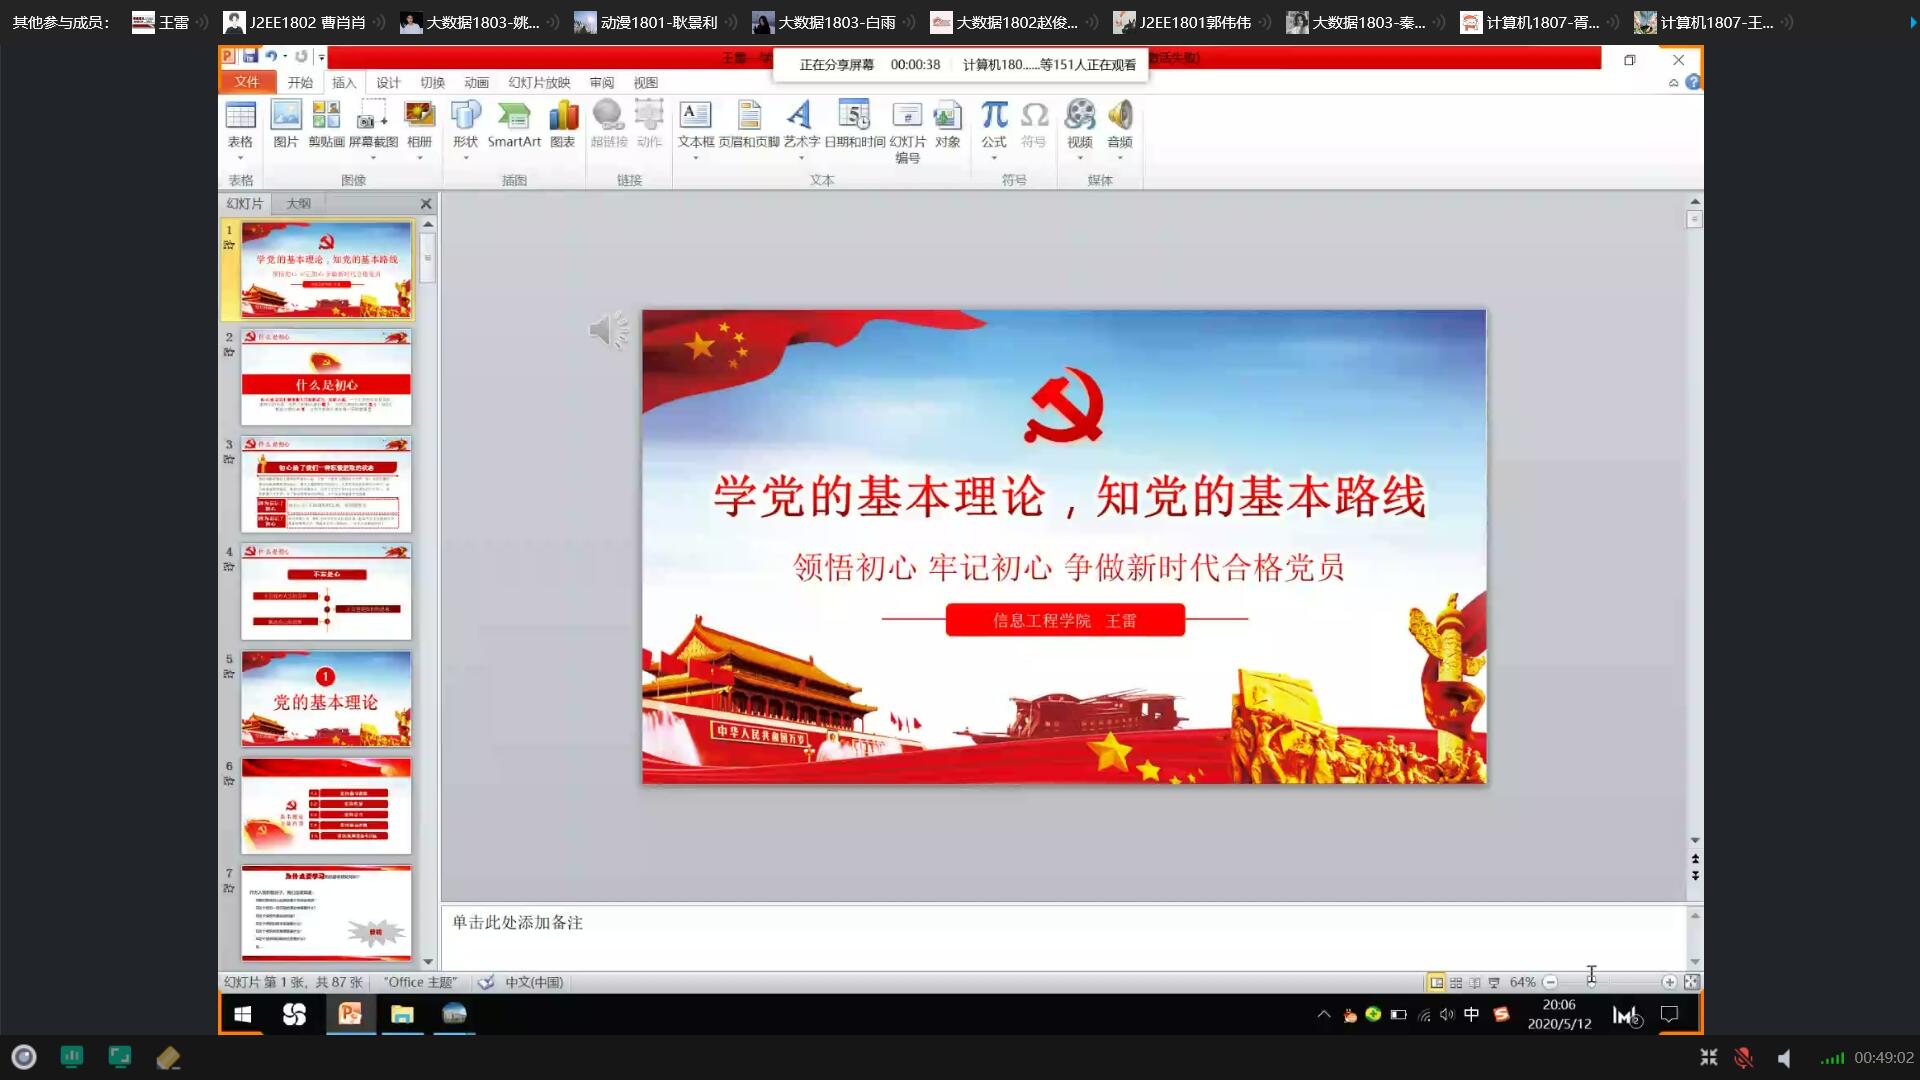Expand the 公式 equation dropdown arrow

(x=993, y=157)
